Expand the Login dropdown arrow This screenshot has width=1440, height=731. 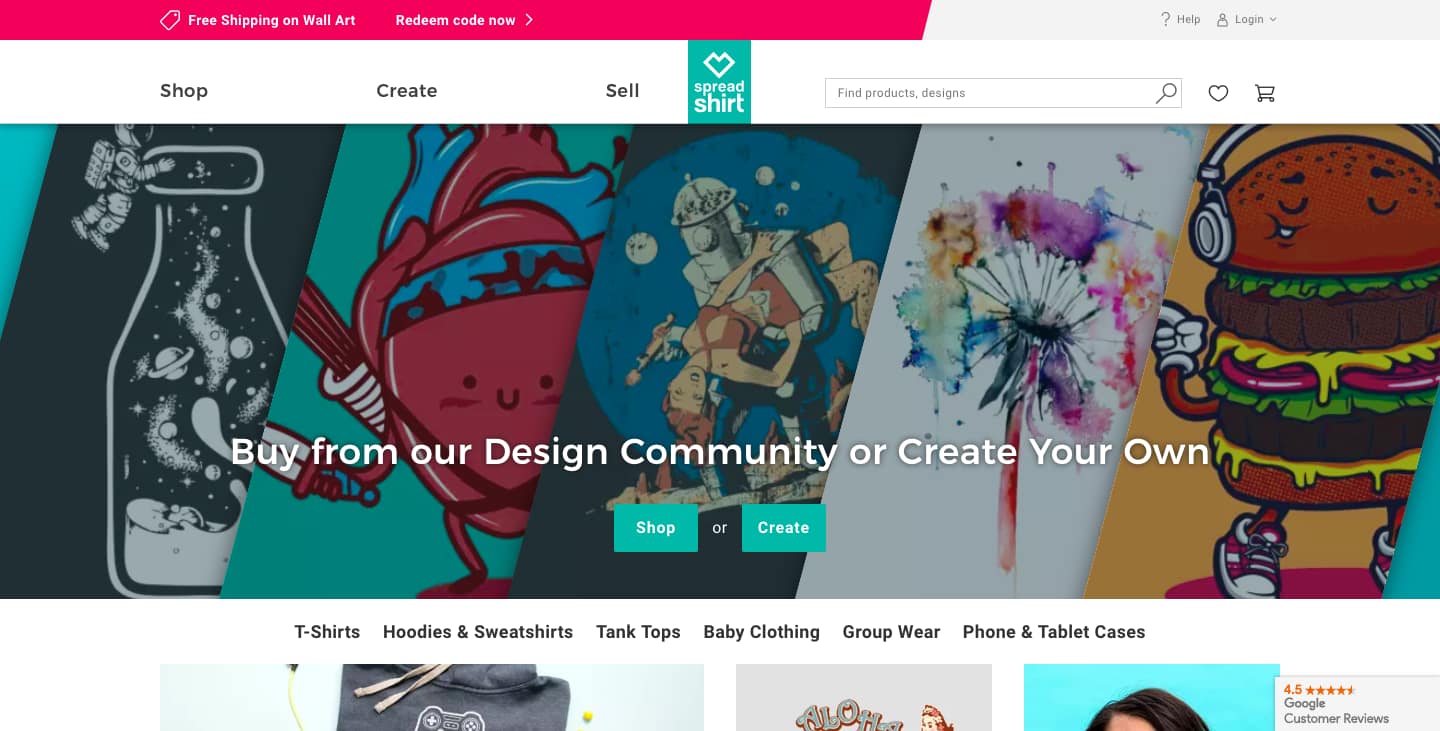pyautogui.click(x=1273, y=19)
